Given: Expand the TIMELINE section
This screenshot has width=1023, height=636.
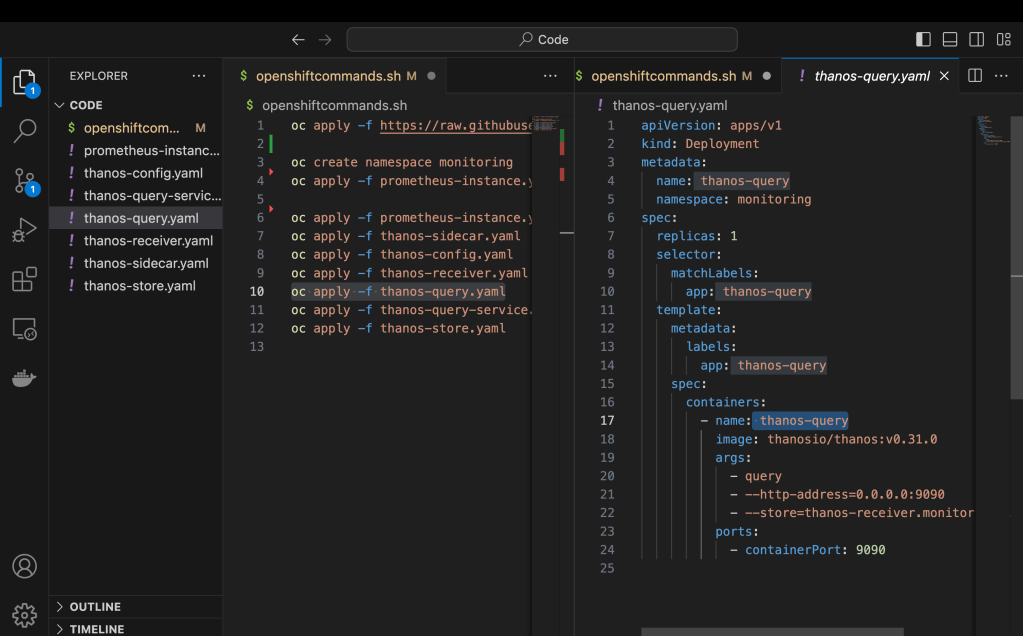Looking at the screenshot, I should coord(136,629).
